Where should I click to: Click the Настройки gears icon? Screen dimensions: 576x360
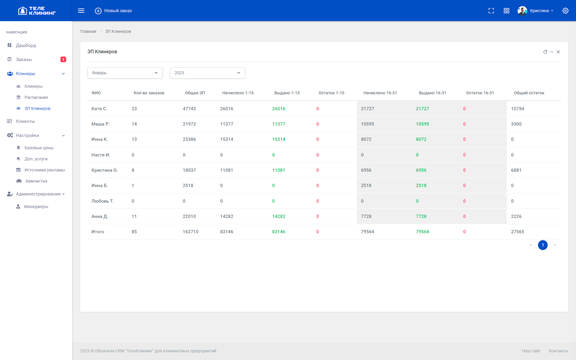[x=10, y=135]
